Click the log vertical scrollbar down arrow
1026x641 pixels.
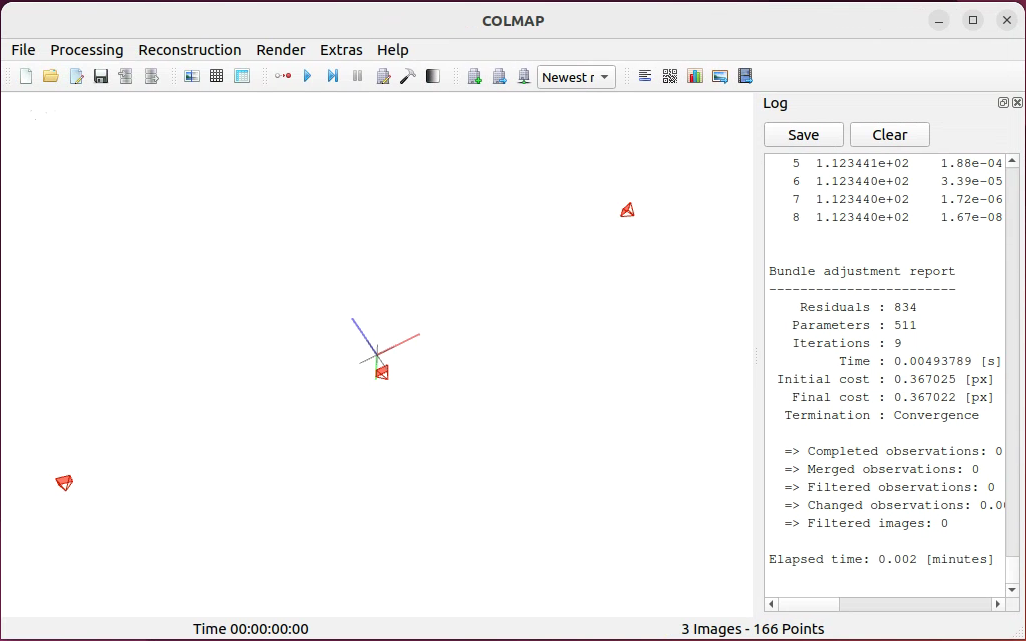pyautogui.click(x=1012, y=590)
